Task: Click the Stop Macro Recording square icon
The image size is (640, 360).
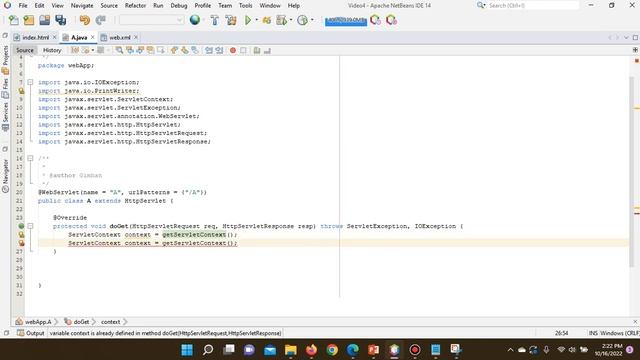Action: click(x=243, y=50)
